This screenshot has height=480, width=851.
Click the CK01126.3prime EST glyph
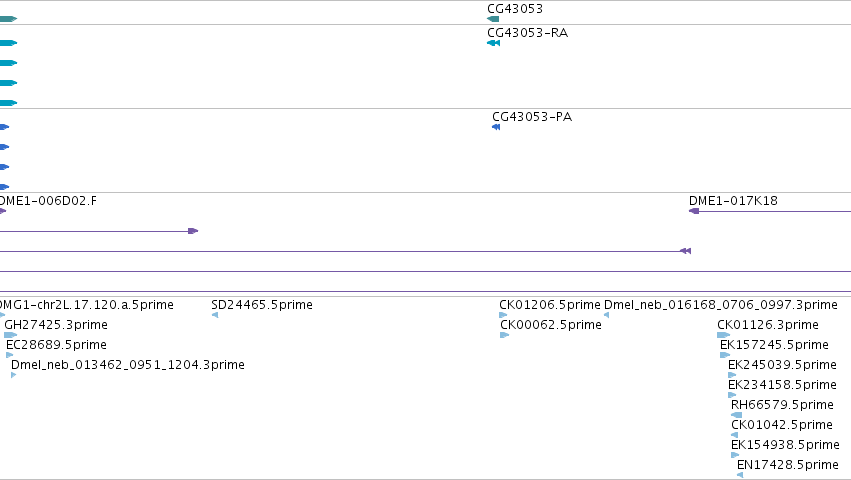[x=723, y=335]
